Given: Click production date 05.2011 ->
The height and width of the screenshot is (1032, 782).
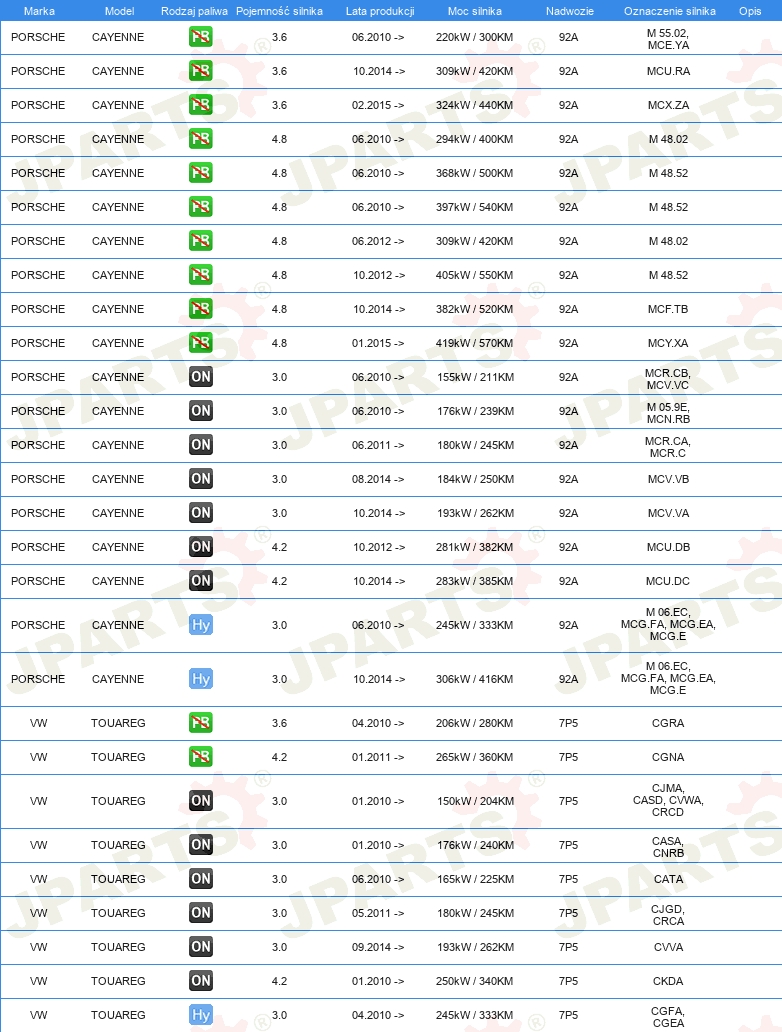Looking at the screenshot, I should [x=378, y=913].
